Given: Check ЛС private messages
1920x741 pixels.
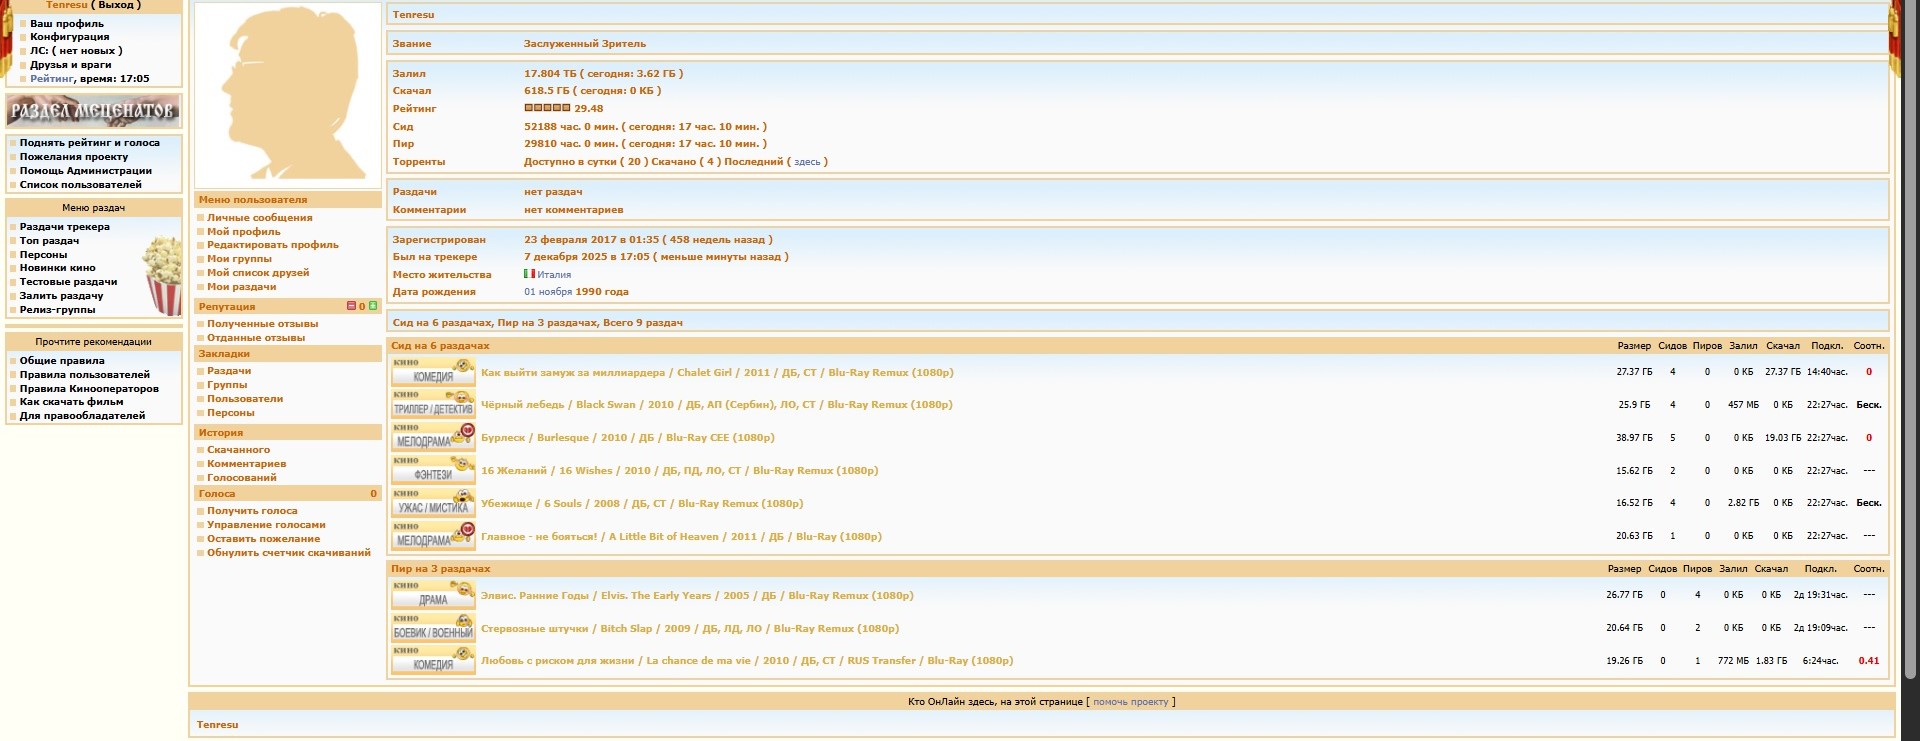Looking at the screenshot, I should click(76, 51).
